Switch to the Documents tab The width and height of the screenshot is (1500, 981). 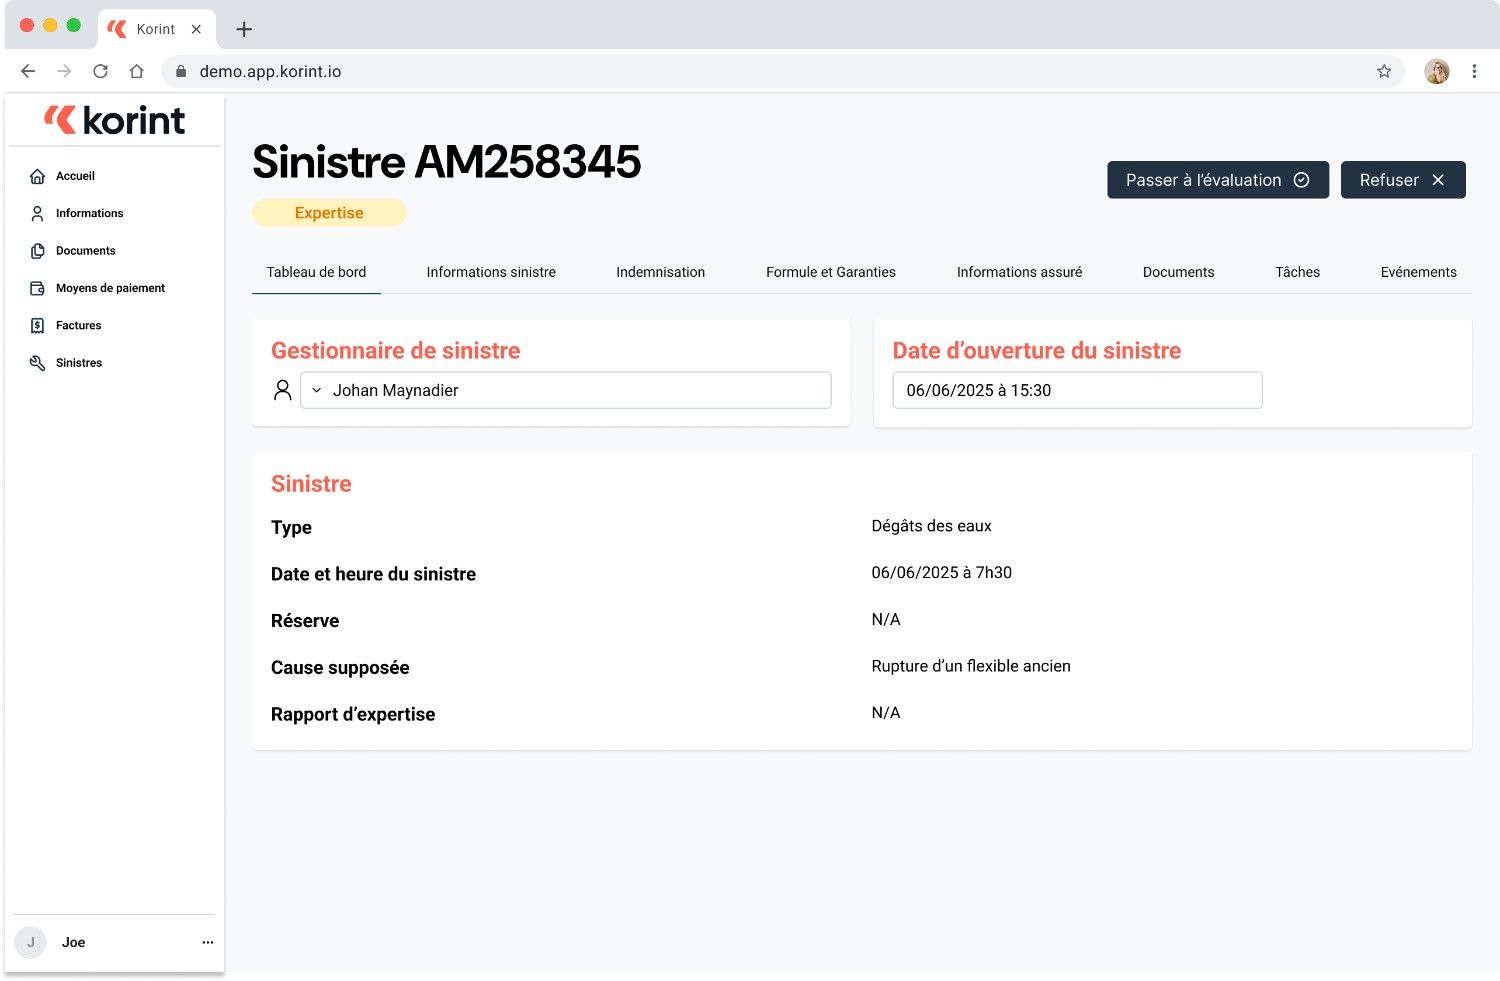point(1178,272)
